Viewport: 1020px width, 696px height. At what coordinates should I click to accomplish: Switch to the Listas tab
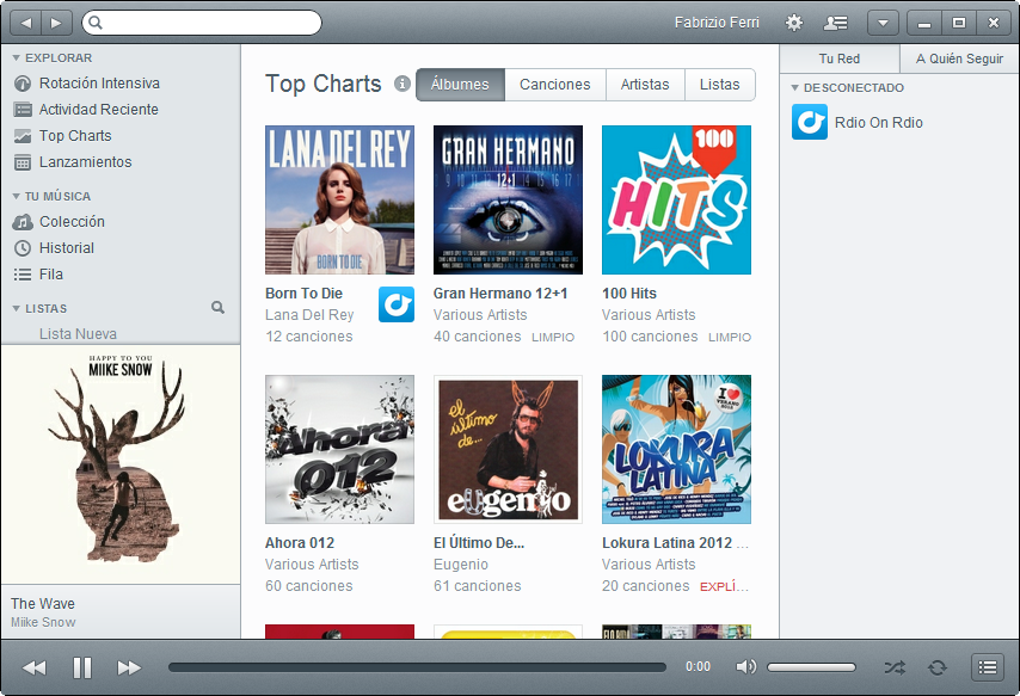(x=719, y=85)
